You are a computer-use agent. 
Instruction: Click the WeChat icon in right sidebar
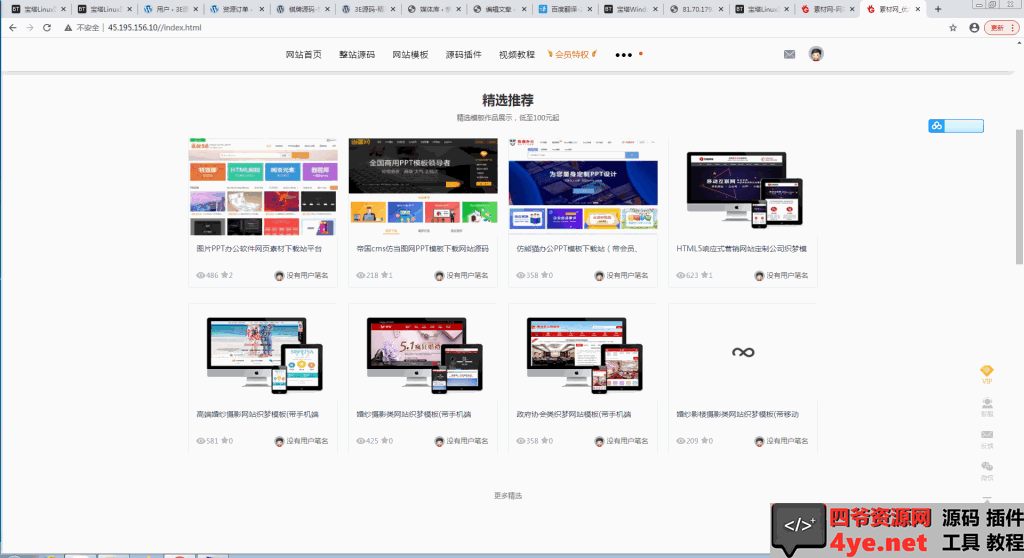tap(987, 467)
